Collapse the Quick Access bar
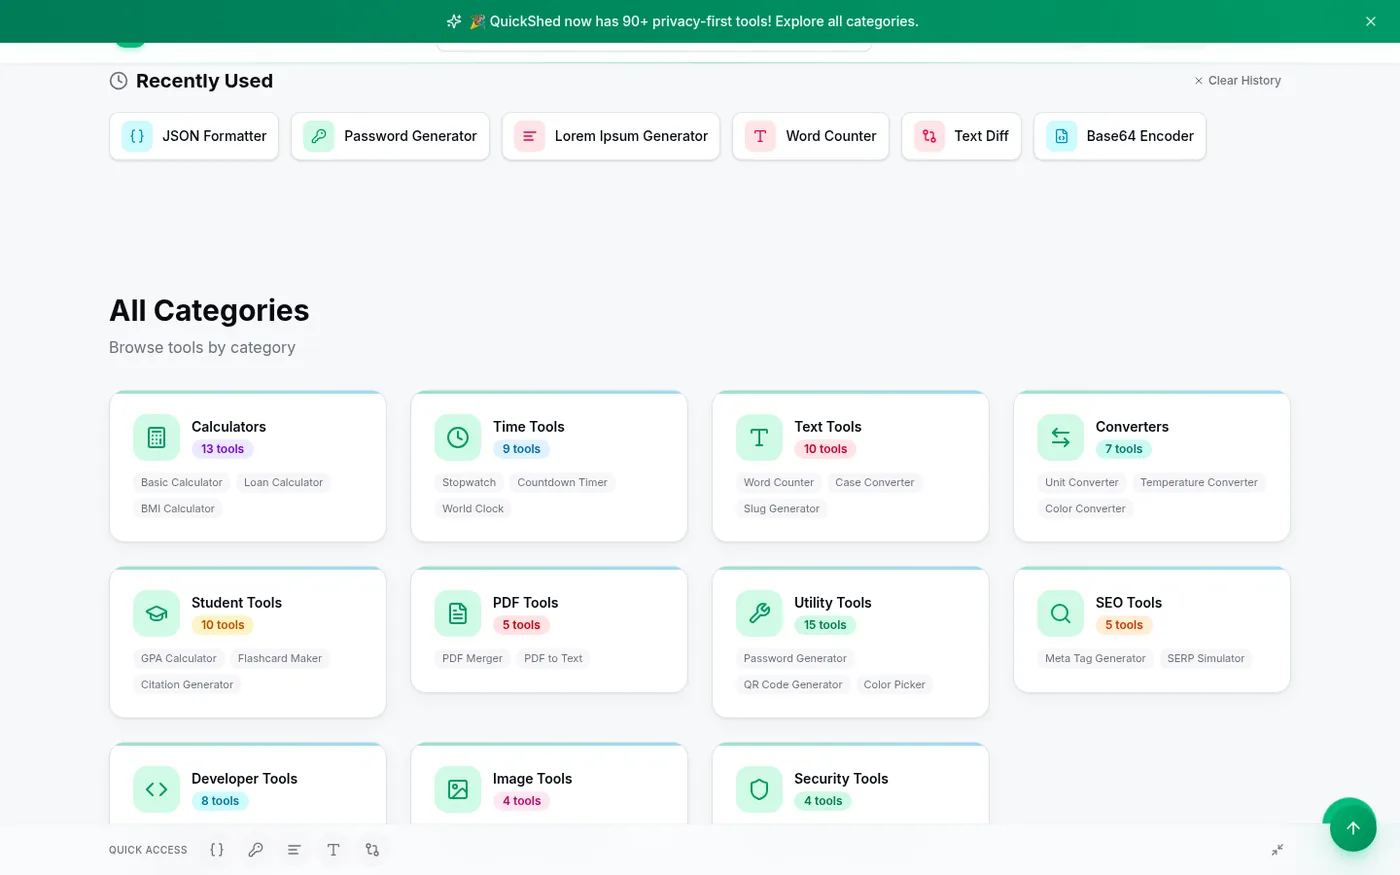The height and width of the screenshot is (875, 1400). [x=1277, y=850]
